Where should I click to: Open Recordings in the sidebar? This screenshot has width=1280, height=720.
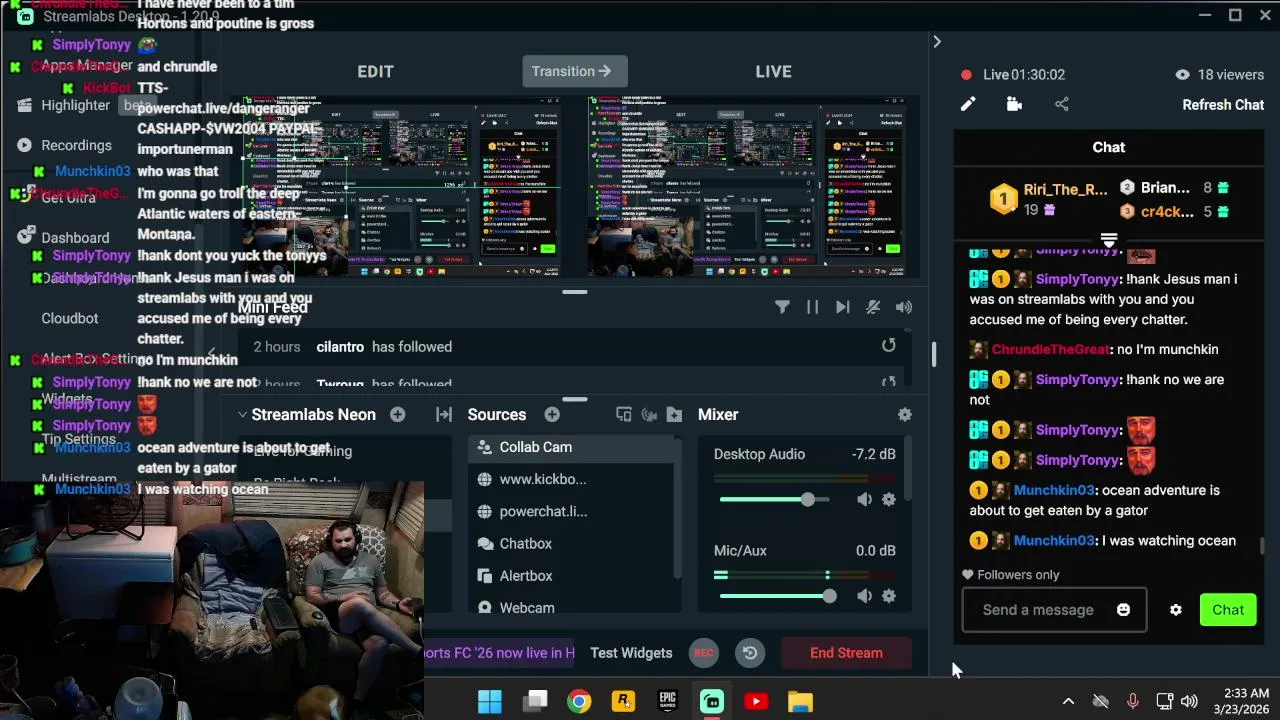(x=76, y=145)
